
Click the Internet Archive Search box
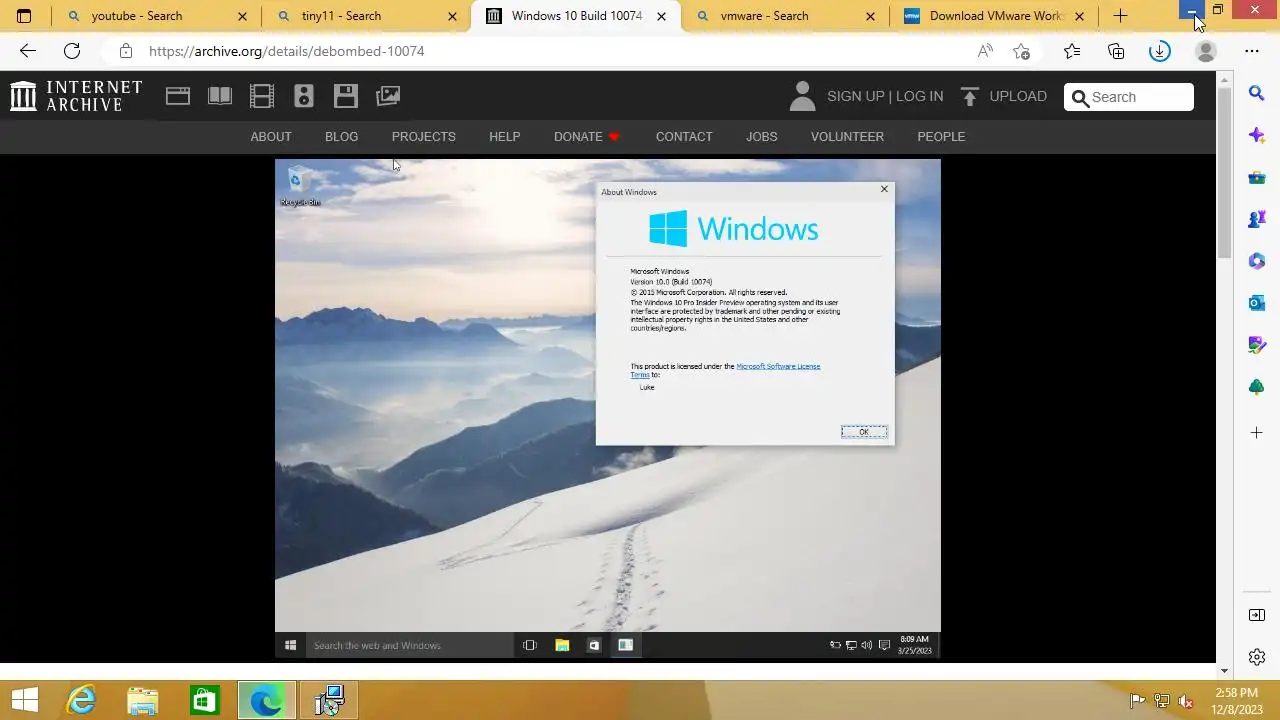(1129, 97)
